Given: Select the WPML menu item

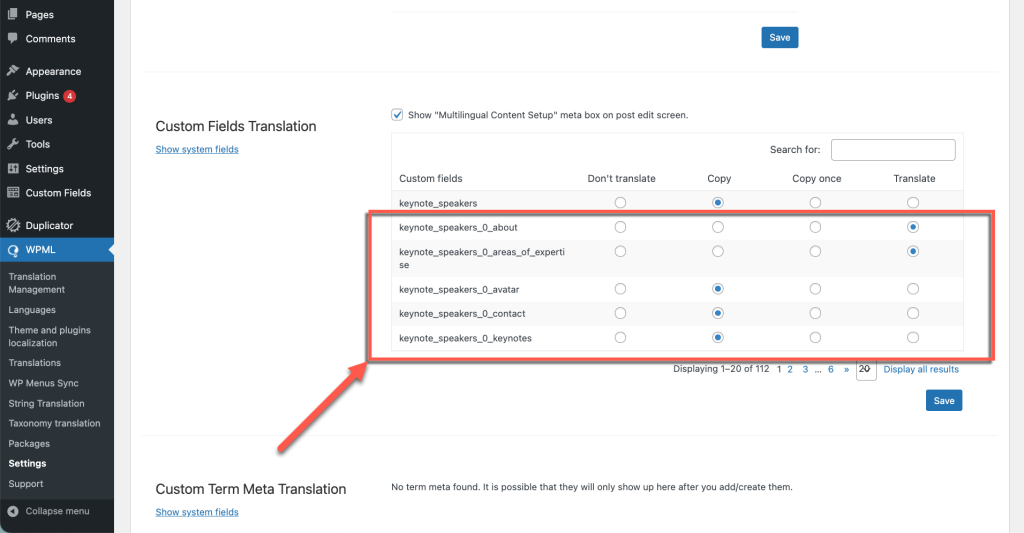Looking at the screenshot, I should (x=57, y=250).
